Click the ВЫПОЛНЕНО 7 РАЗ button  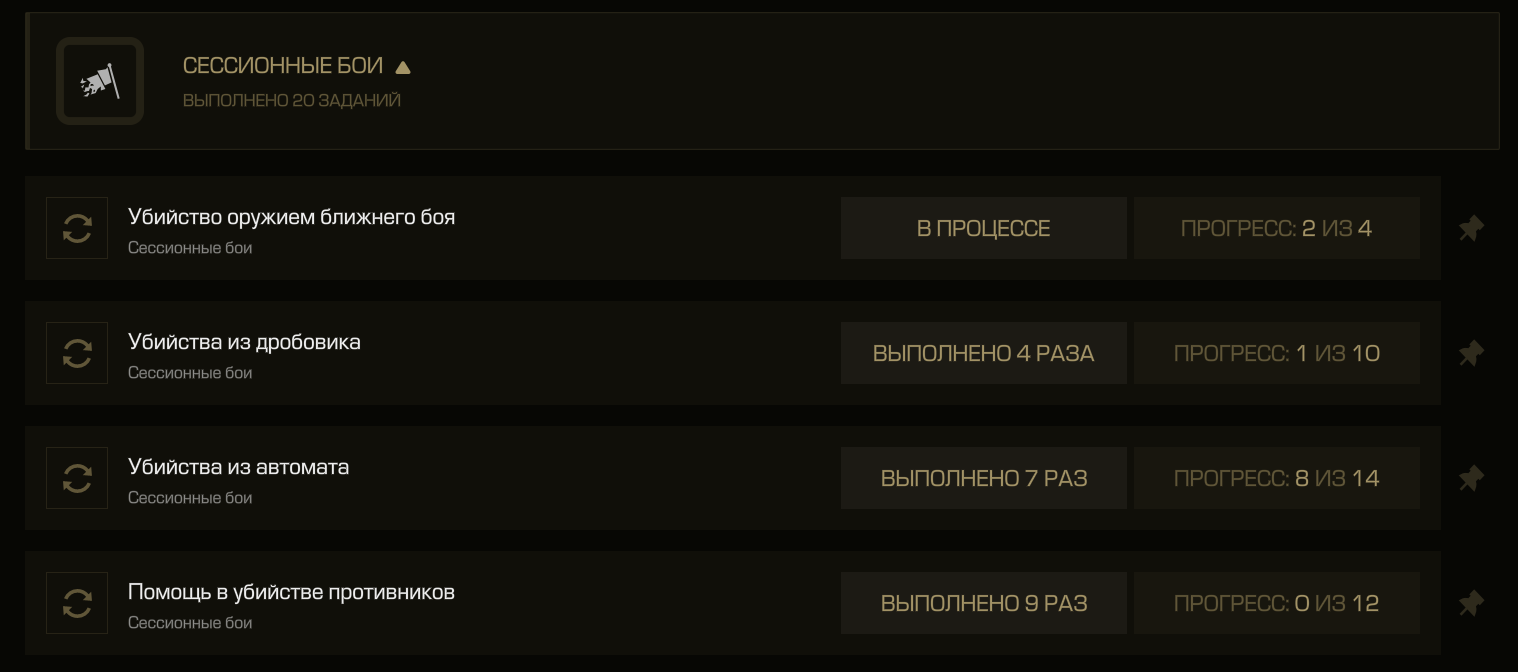point(983,478)
